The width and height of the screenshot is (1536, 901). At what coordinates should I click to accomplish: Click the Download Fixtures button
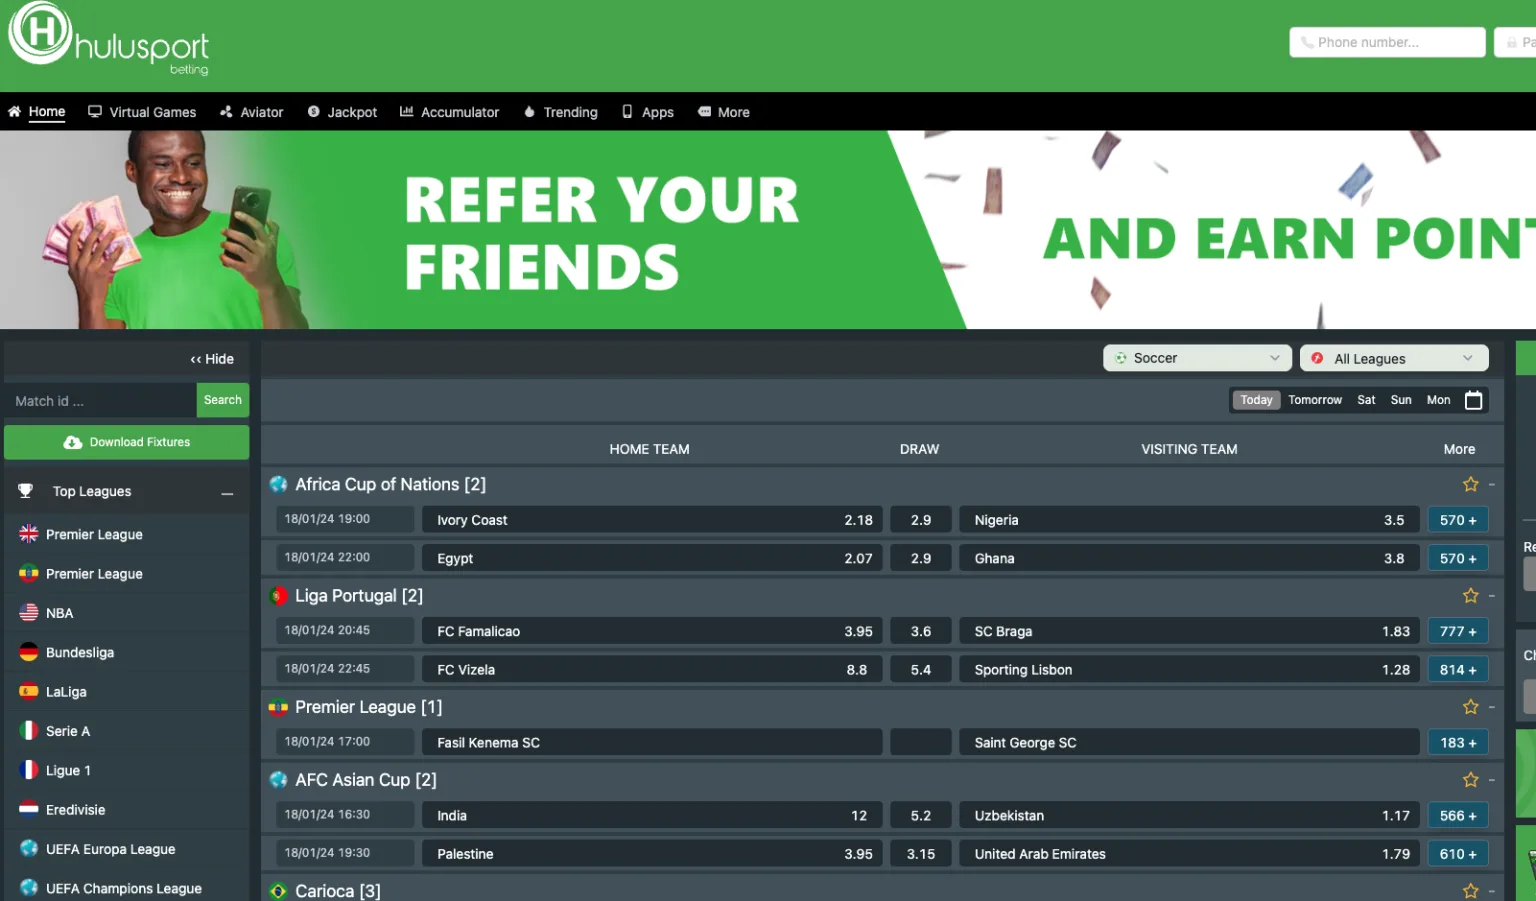tap(127, 442)
